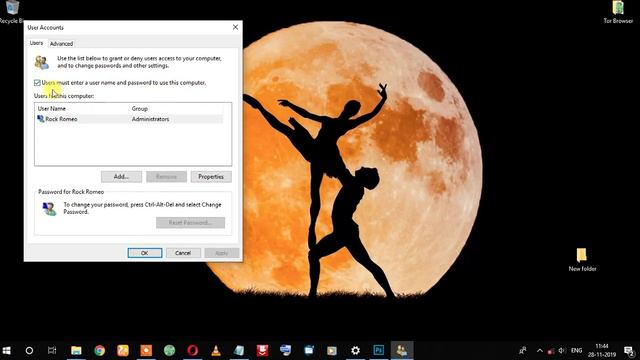The width and height of the screenshot is (640, 360).
Task: Show hidden system tray icons
Action: tap(540, 350)
